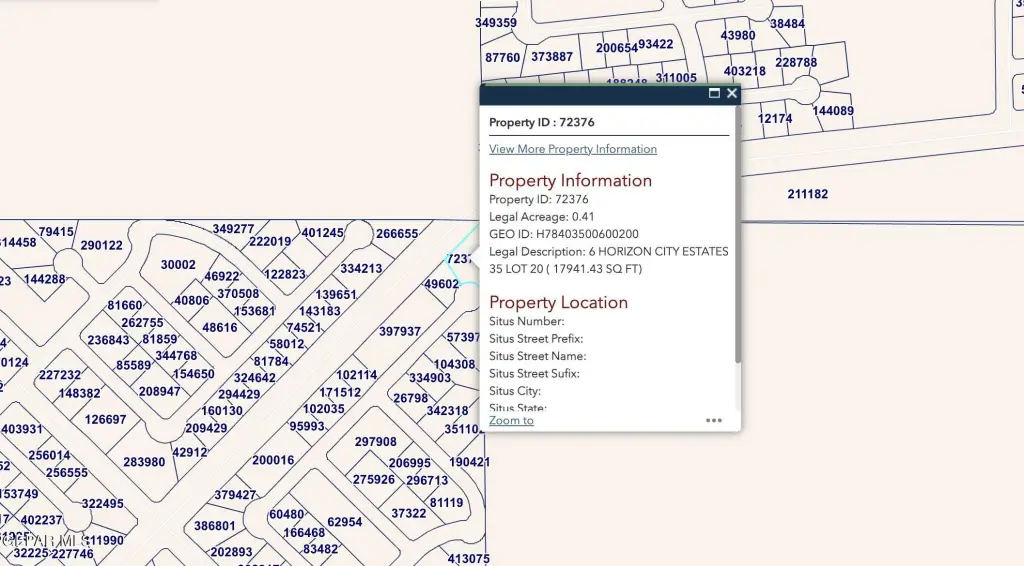This screenshot has width=1024, height=566.
Task: Open View More Property Information link
Action: click(x=572, y=149)
